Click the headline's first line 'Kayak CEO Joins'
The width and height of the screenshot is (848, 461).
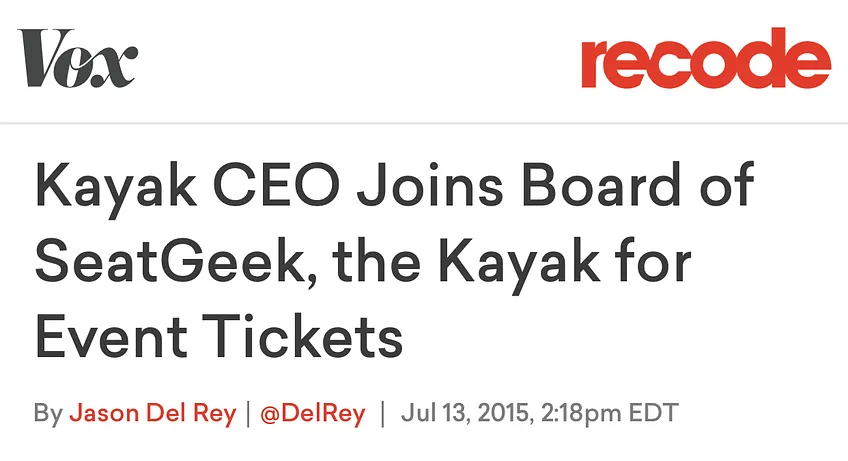pyautogui.click(x=269, y=186)
